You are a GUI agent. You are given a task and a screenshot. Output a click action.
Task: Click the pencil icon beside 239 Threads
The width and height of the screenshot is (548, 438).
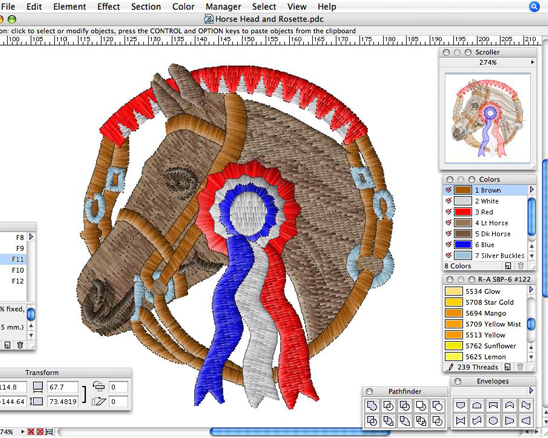click(450, 367)
